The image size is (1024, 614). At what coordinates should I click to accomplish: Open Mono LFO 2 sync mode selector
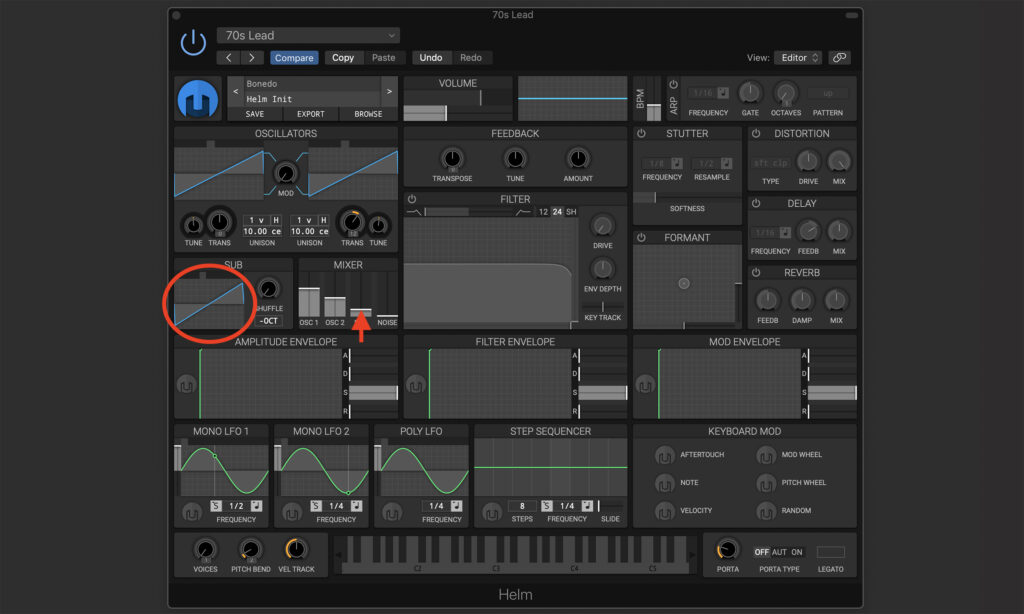coord(316,506)
